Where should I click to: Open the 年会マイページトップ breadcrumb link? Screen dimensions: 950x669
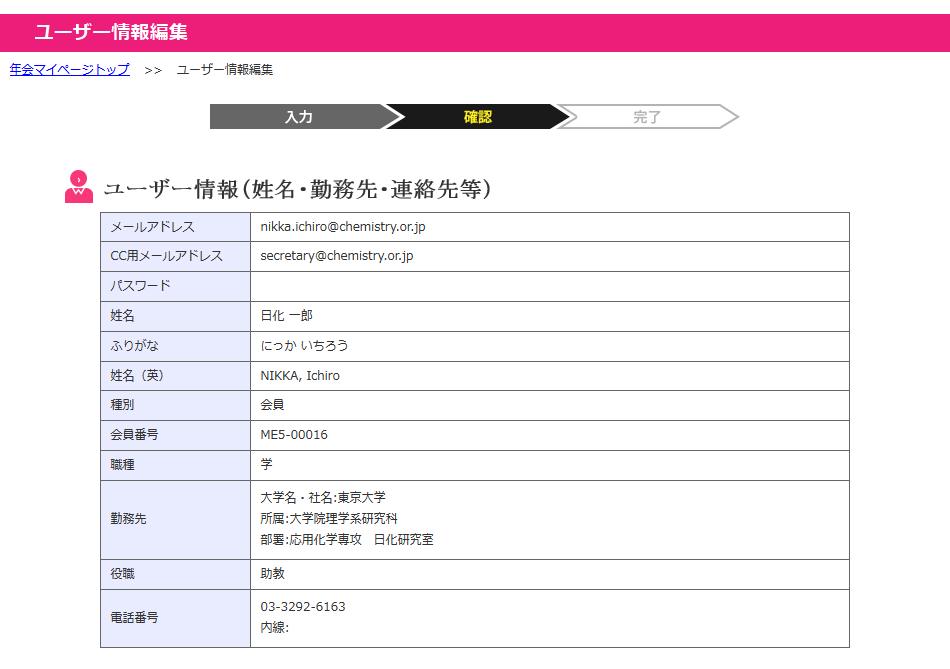click(70, 69)
